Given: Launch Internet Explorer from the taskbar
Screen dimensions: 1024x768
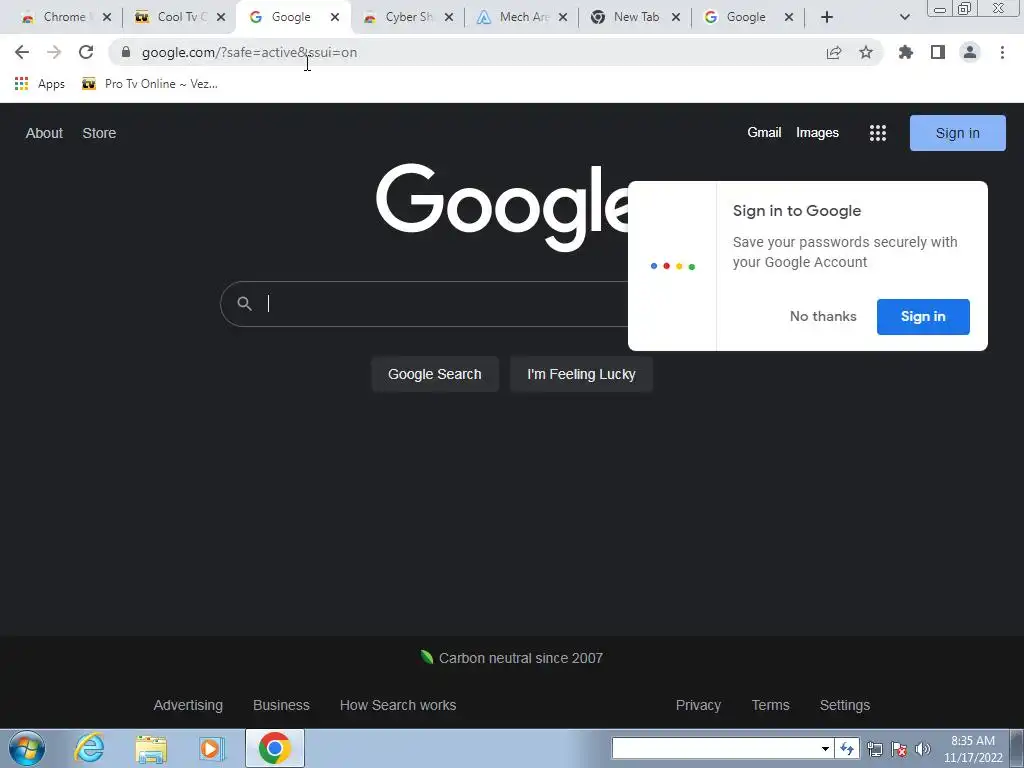Looking at the screenshot, I should [89, 748].
